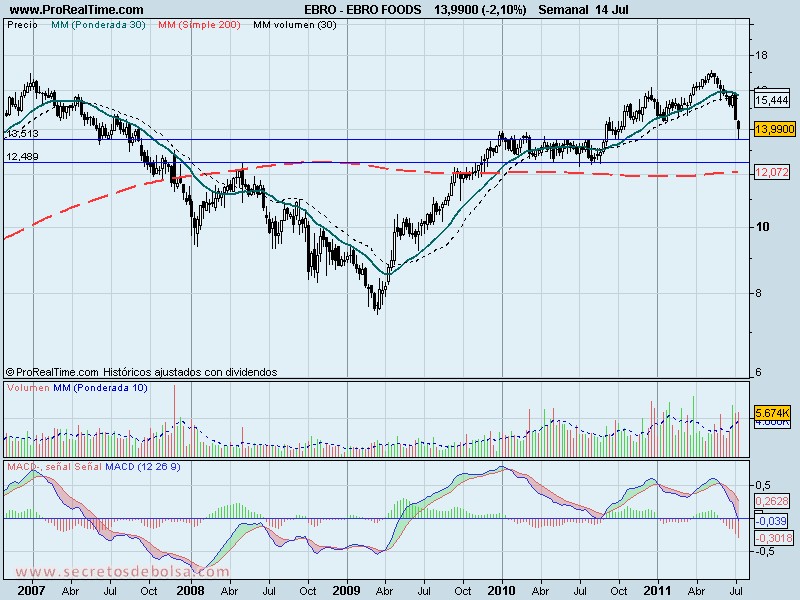Click the 13,513 horizontal line label

pyautogui.click(x=22, y=134)
